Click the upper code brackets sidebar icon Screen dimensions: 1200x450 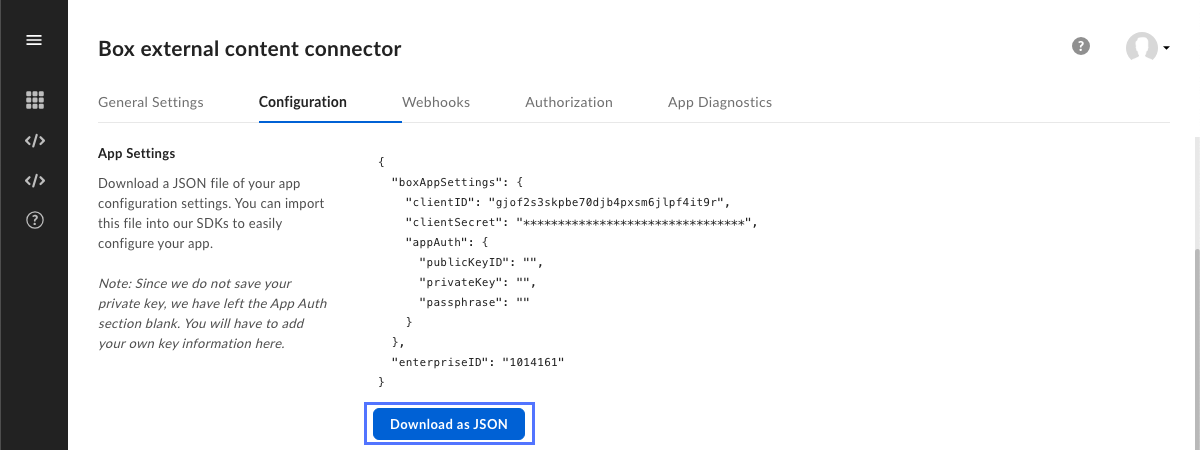click(x=35, y=141)
